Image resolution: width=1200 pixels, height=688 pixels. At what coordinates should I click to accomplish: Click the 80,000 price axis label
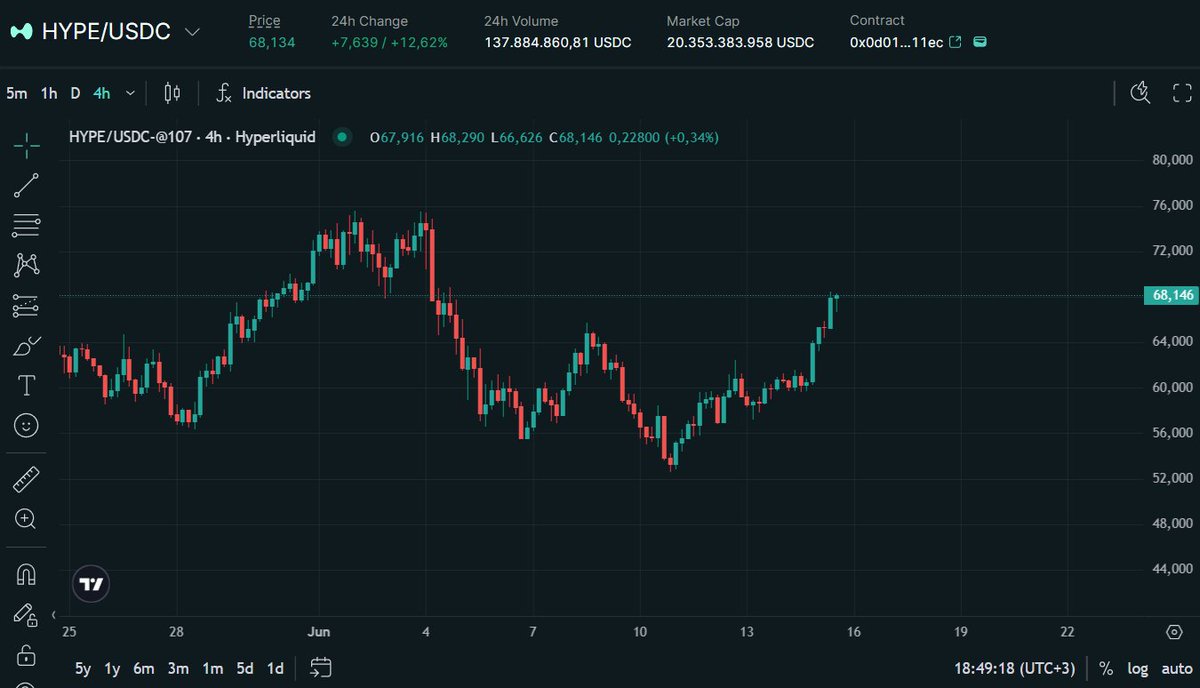(1172, 159)
